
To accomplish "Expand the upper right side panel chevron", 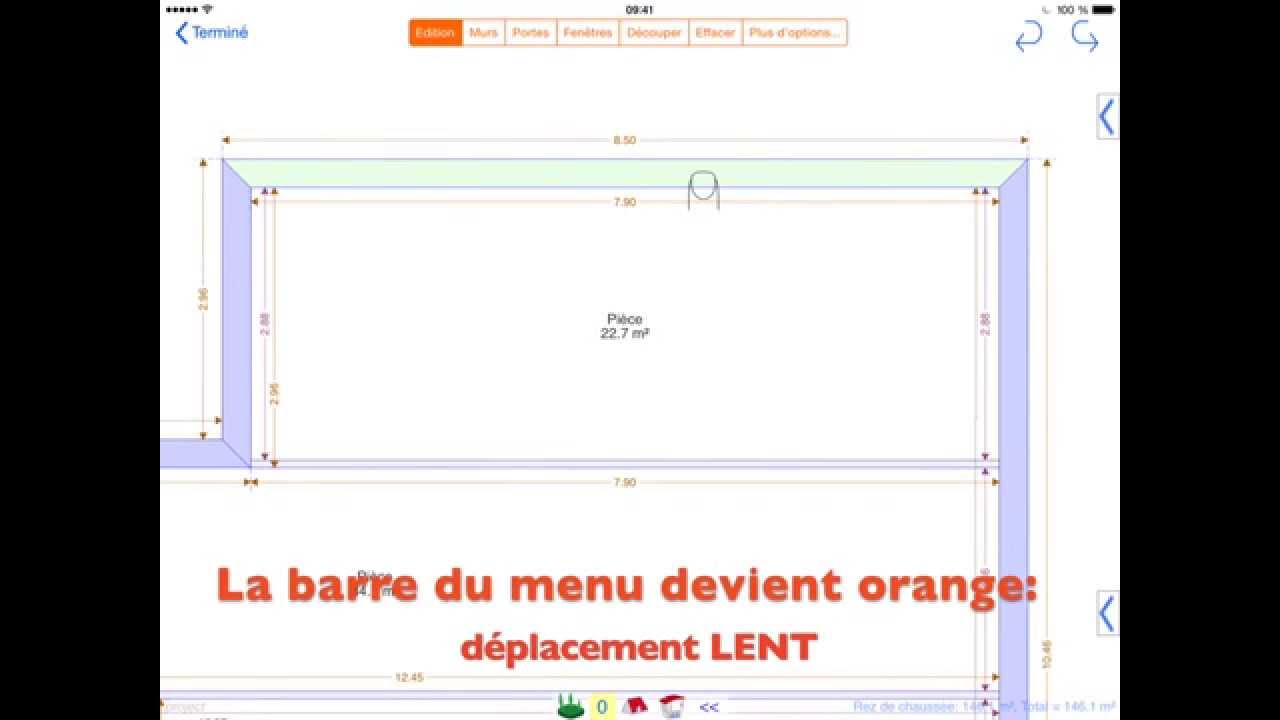I will click(1107, 118).
